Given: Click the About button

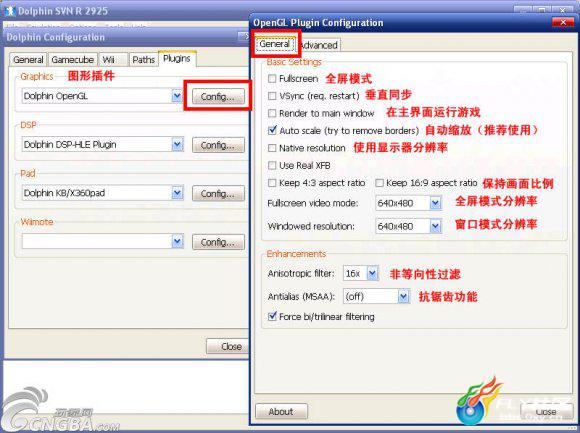Looking at the screenshot, I should point(281,411).
